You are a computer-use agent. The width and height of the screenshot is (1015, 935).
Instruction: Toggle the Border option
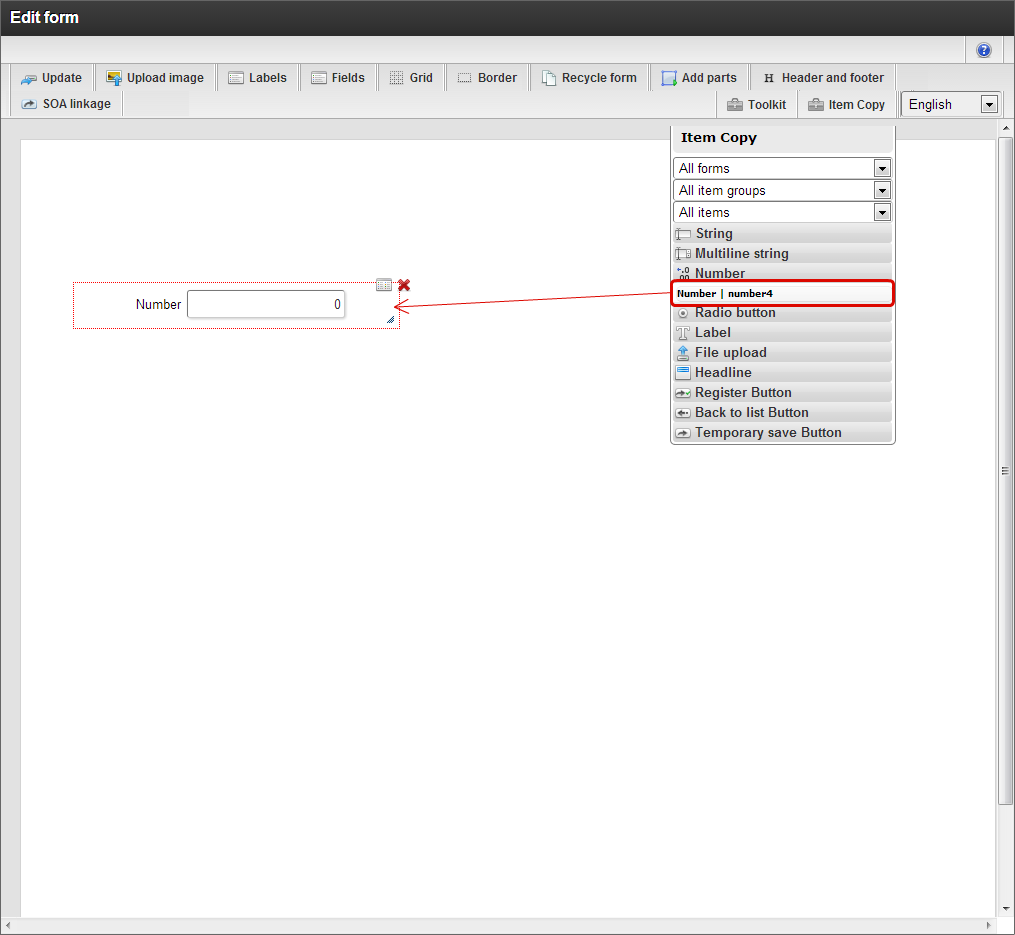(x=487, y=78)
